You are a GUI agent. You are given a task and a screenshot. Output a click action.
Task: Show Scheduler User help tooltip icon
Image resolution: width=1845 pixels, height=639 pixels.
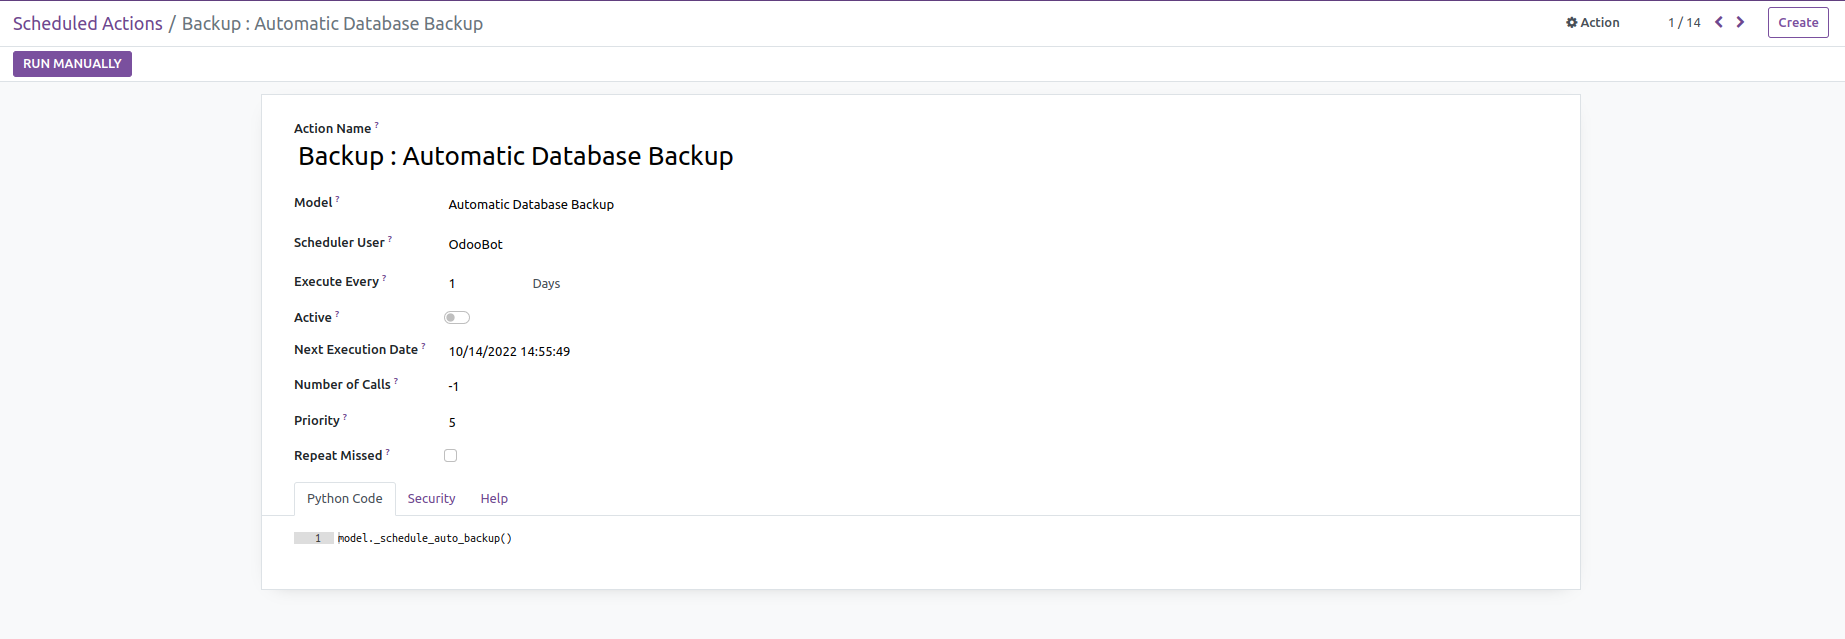(x=390, y=239)
